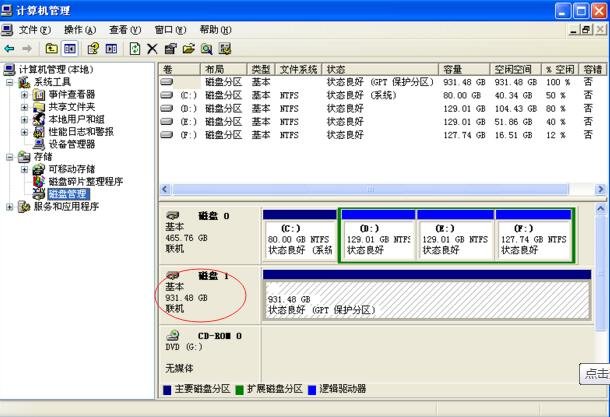
Task: Click the 扩展磁盘分区 green legend swatch
Action: pos(240,390)
